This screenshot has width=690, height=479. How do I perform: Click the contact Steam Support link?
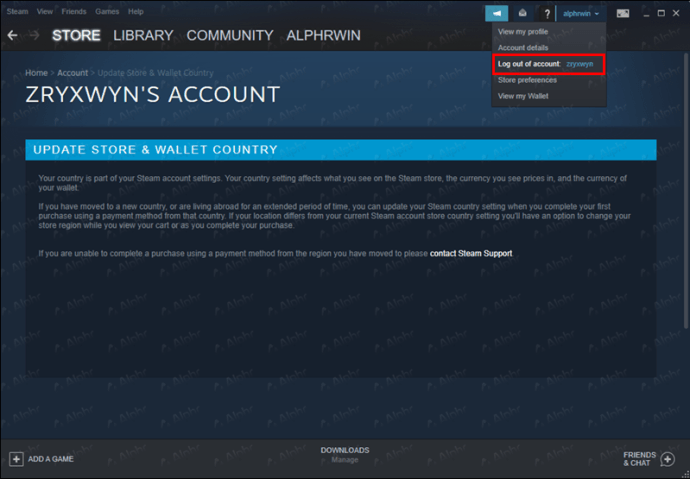pos(471,253)
